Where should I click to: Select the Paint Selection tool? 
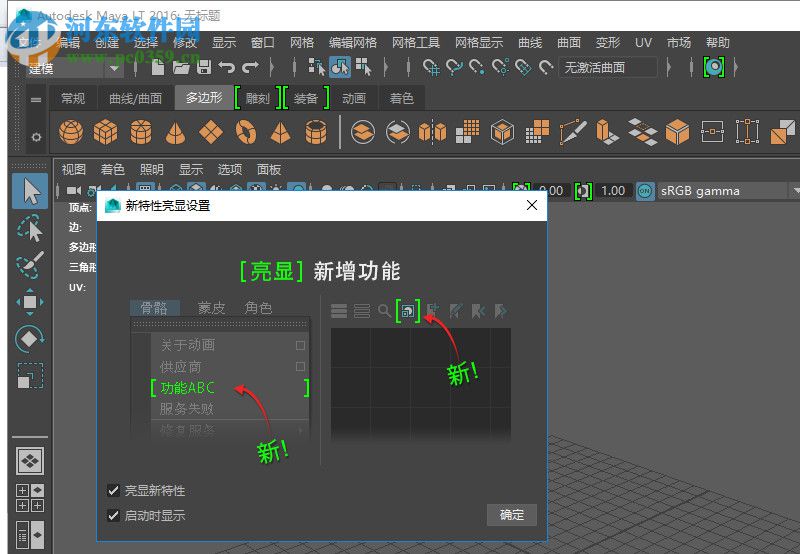click(30, 265)
